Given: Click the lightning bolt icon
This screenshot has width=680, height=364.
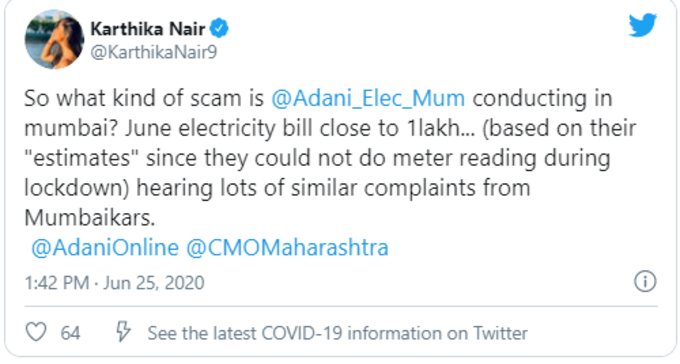Looking at the screenshot, I should coord(123,332).
